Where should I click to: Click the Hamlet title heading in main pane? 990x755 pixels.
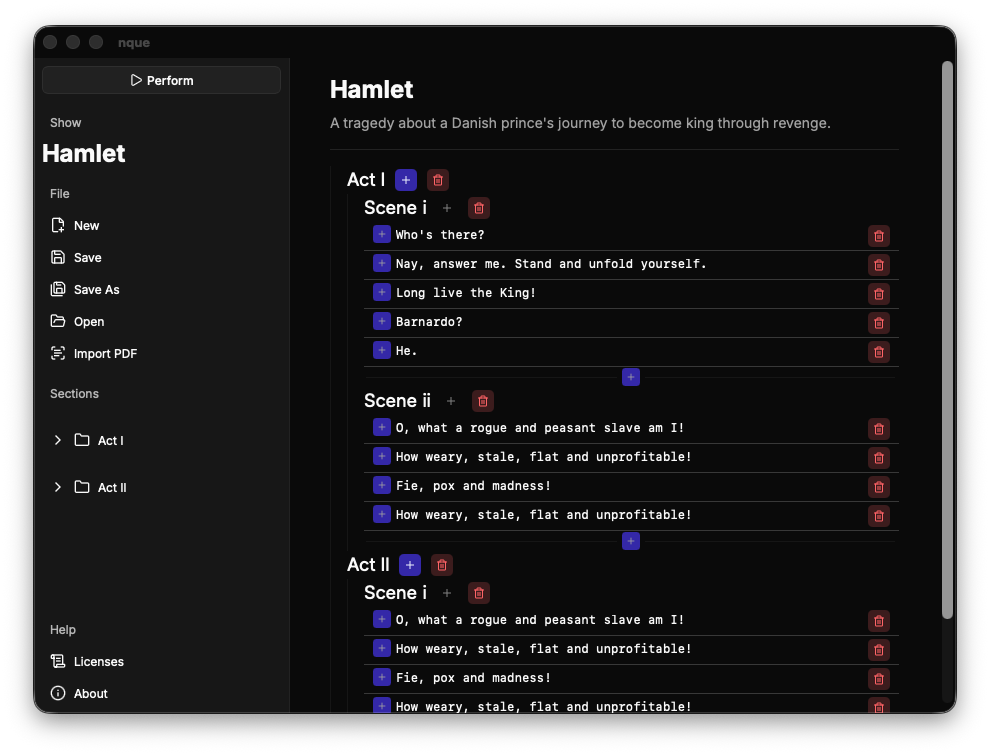(x=371, y=90)
